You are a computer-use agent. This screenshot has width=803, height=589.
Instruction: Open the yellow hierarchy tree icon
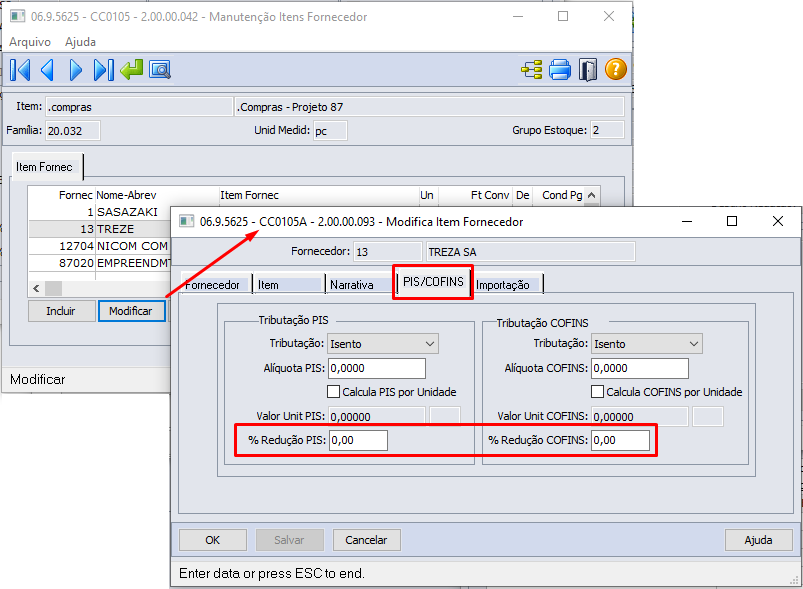pyautogui.click(x=532, y=70)
